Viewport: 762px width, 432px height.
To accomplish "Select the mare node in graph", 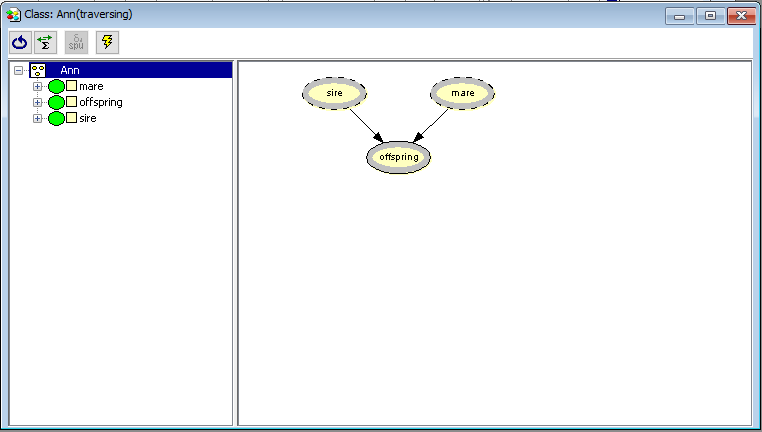I will click(x=462, y=93).
